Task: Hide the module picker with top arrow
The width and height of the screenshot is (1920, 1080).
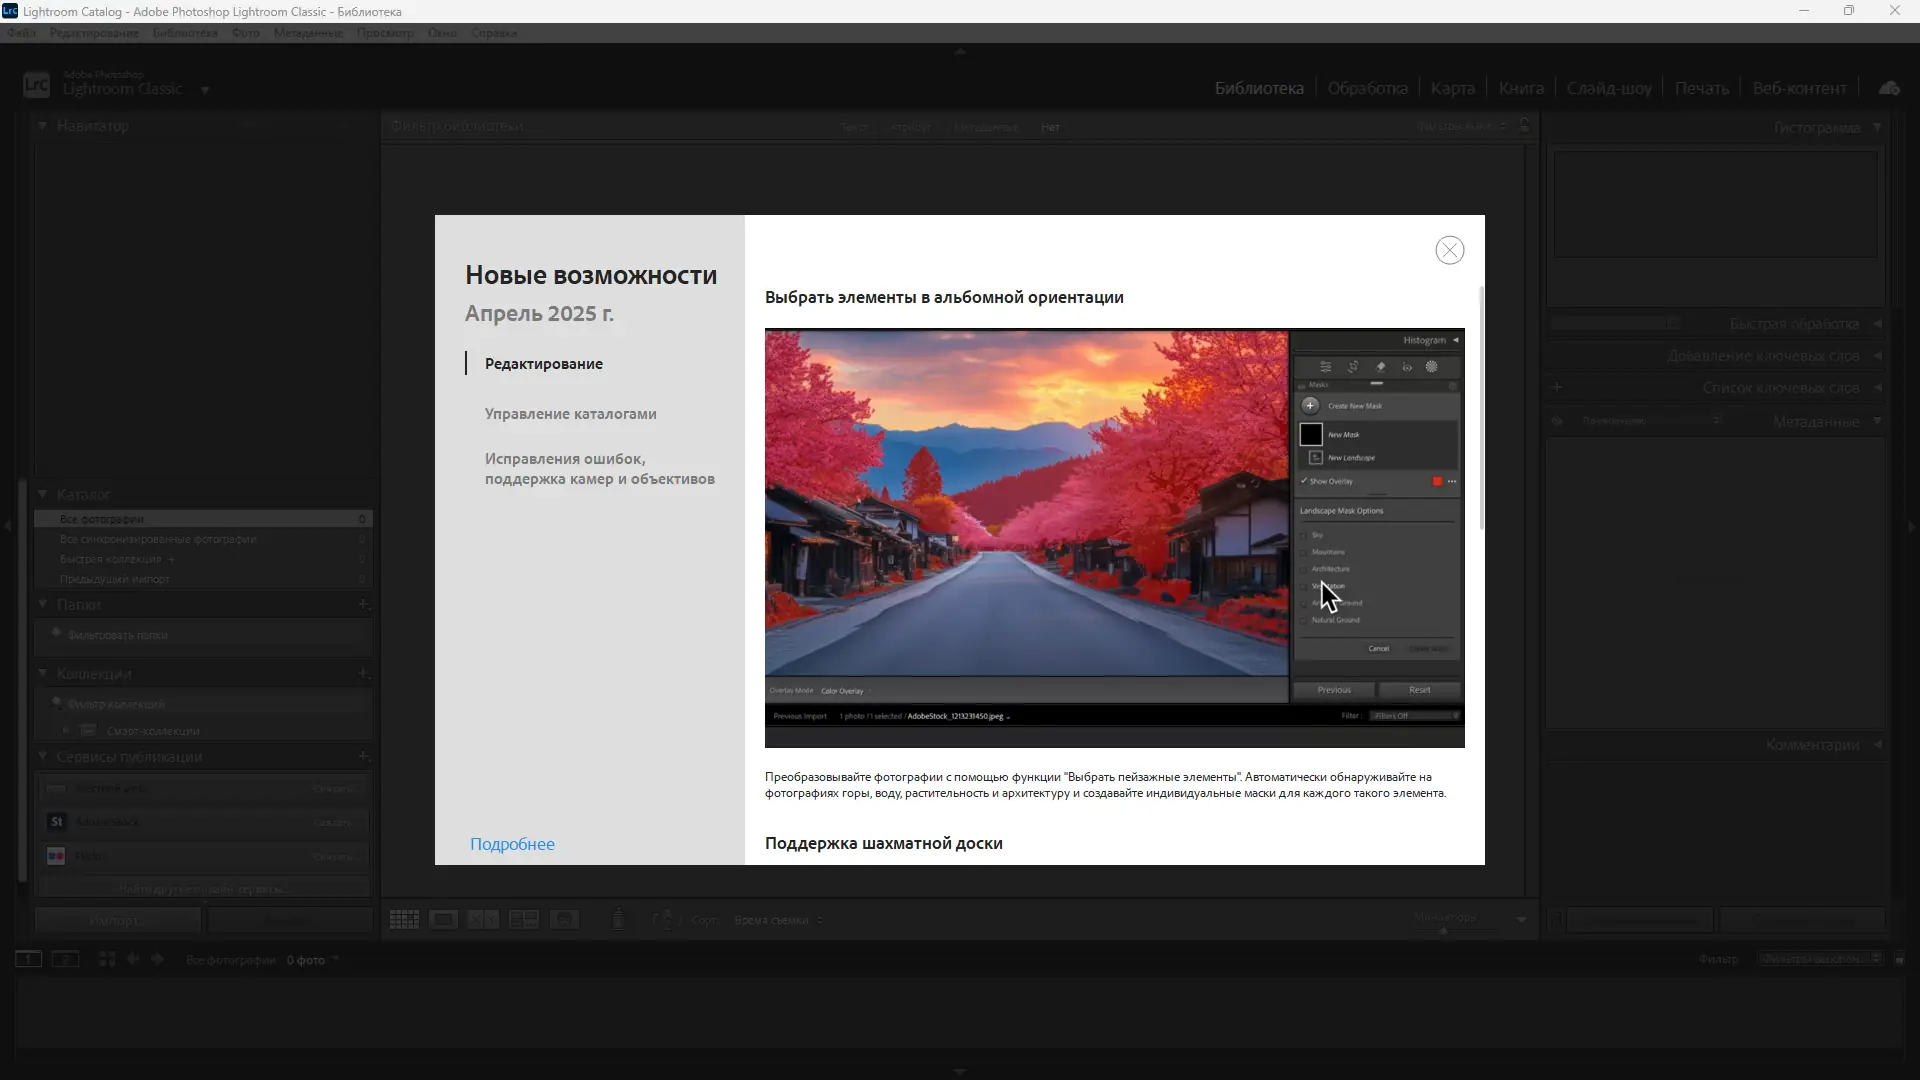Action: tap(960, 51)
